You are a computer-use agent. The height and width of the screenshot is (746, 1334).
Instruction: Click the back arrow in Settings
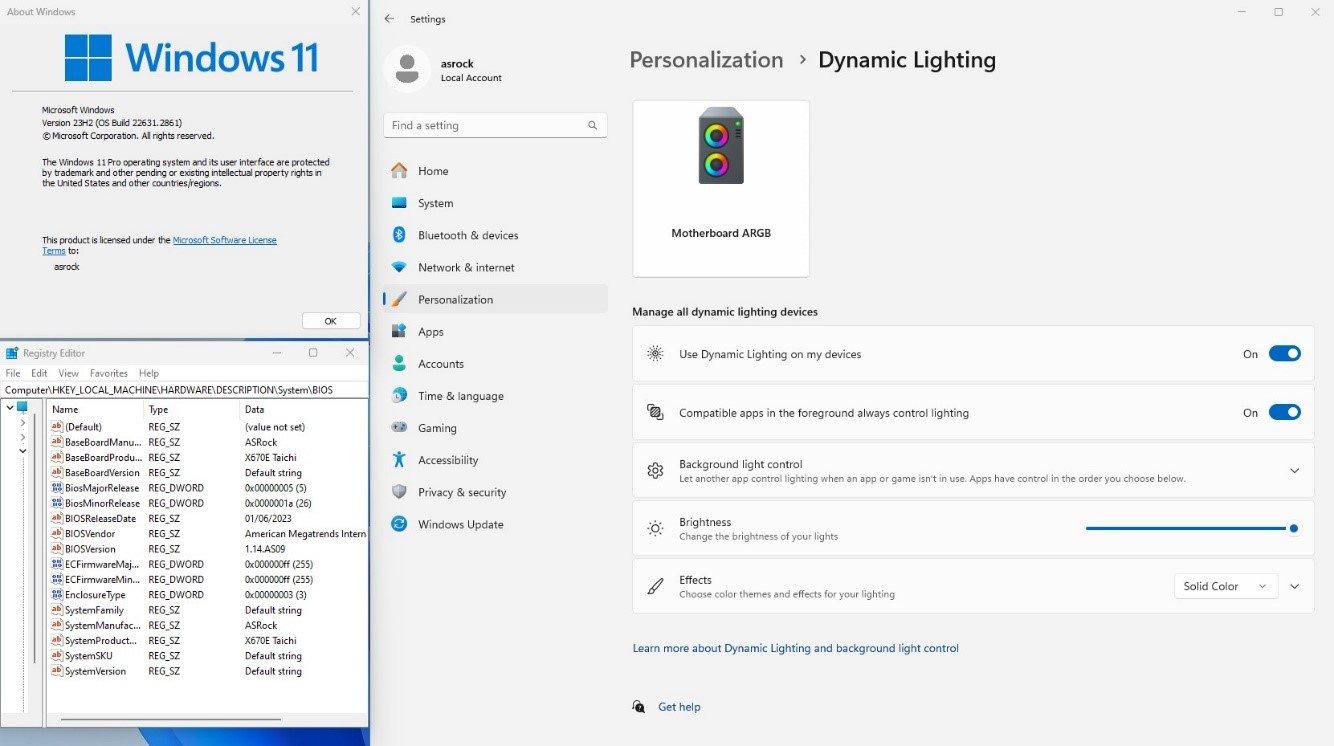click(388, 18)
